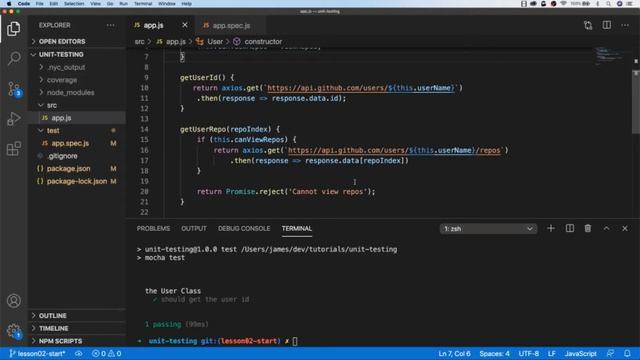Open the Selection menu

click(x=74, y=4)
